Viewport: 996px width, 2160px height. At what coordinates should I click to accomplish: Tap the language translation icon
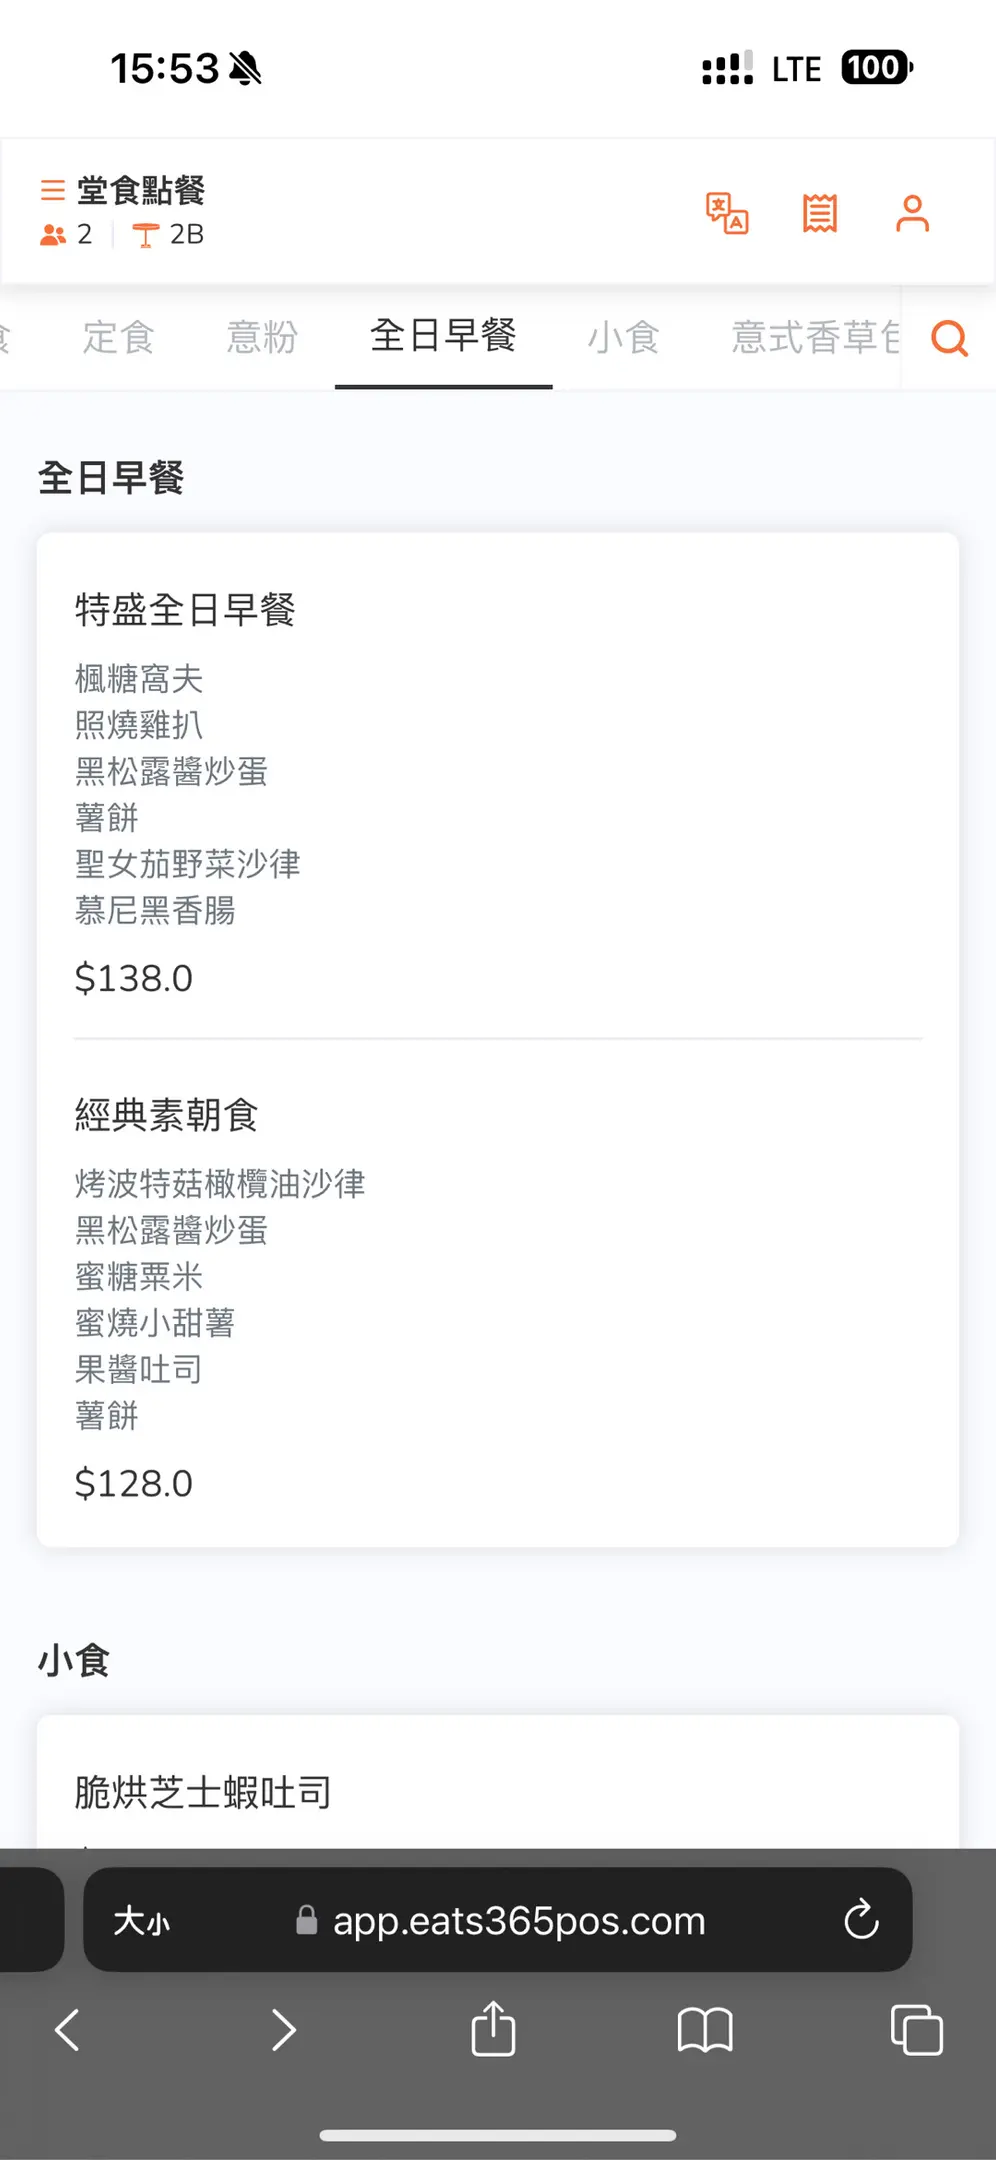coord(727,213)
